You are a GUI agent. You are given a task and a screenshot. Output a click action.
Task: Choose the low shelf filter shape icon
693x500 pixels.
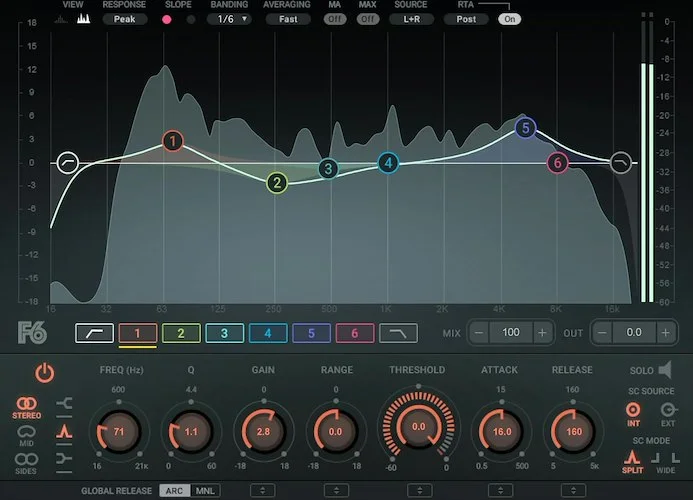point(67,403)
